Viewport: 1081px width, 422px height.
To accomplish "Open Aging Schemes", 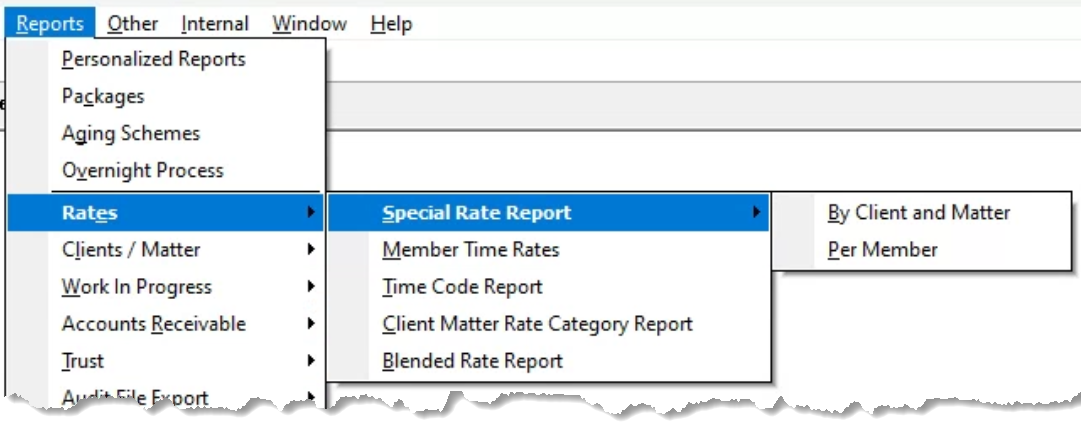I will pos(165,133).
